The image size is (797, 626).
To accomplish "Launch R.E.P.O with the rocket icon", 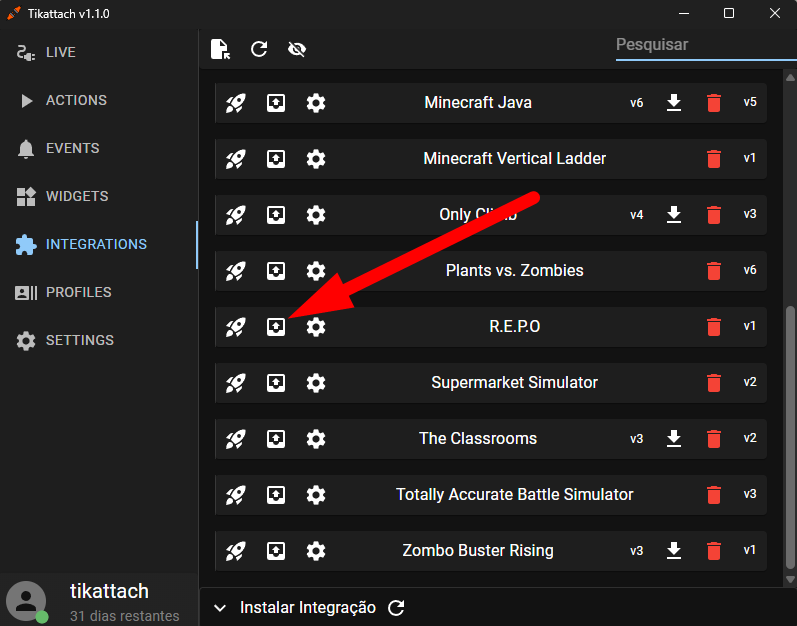I will [235, 327].
